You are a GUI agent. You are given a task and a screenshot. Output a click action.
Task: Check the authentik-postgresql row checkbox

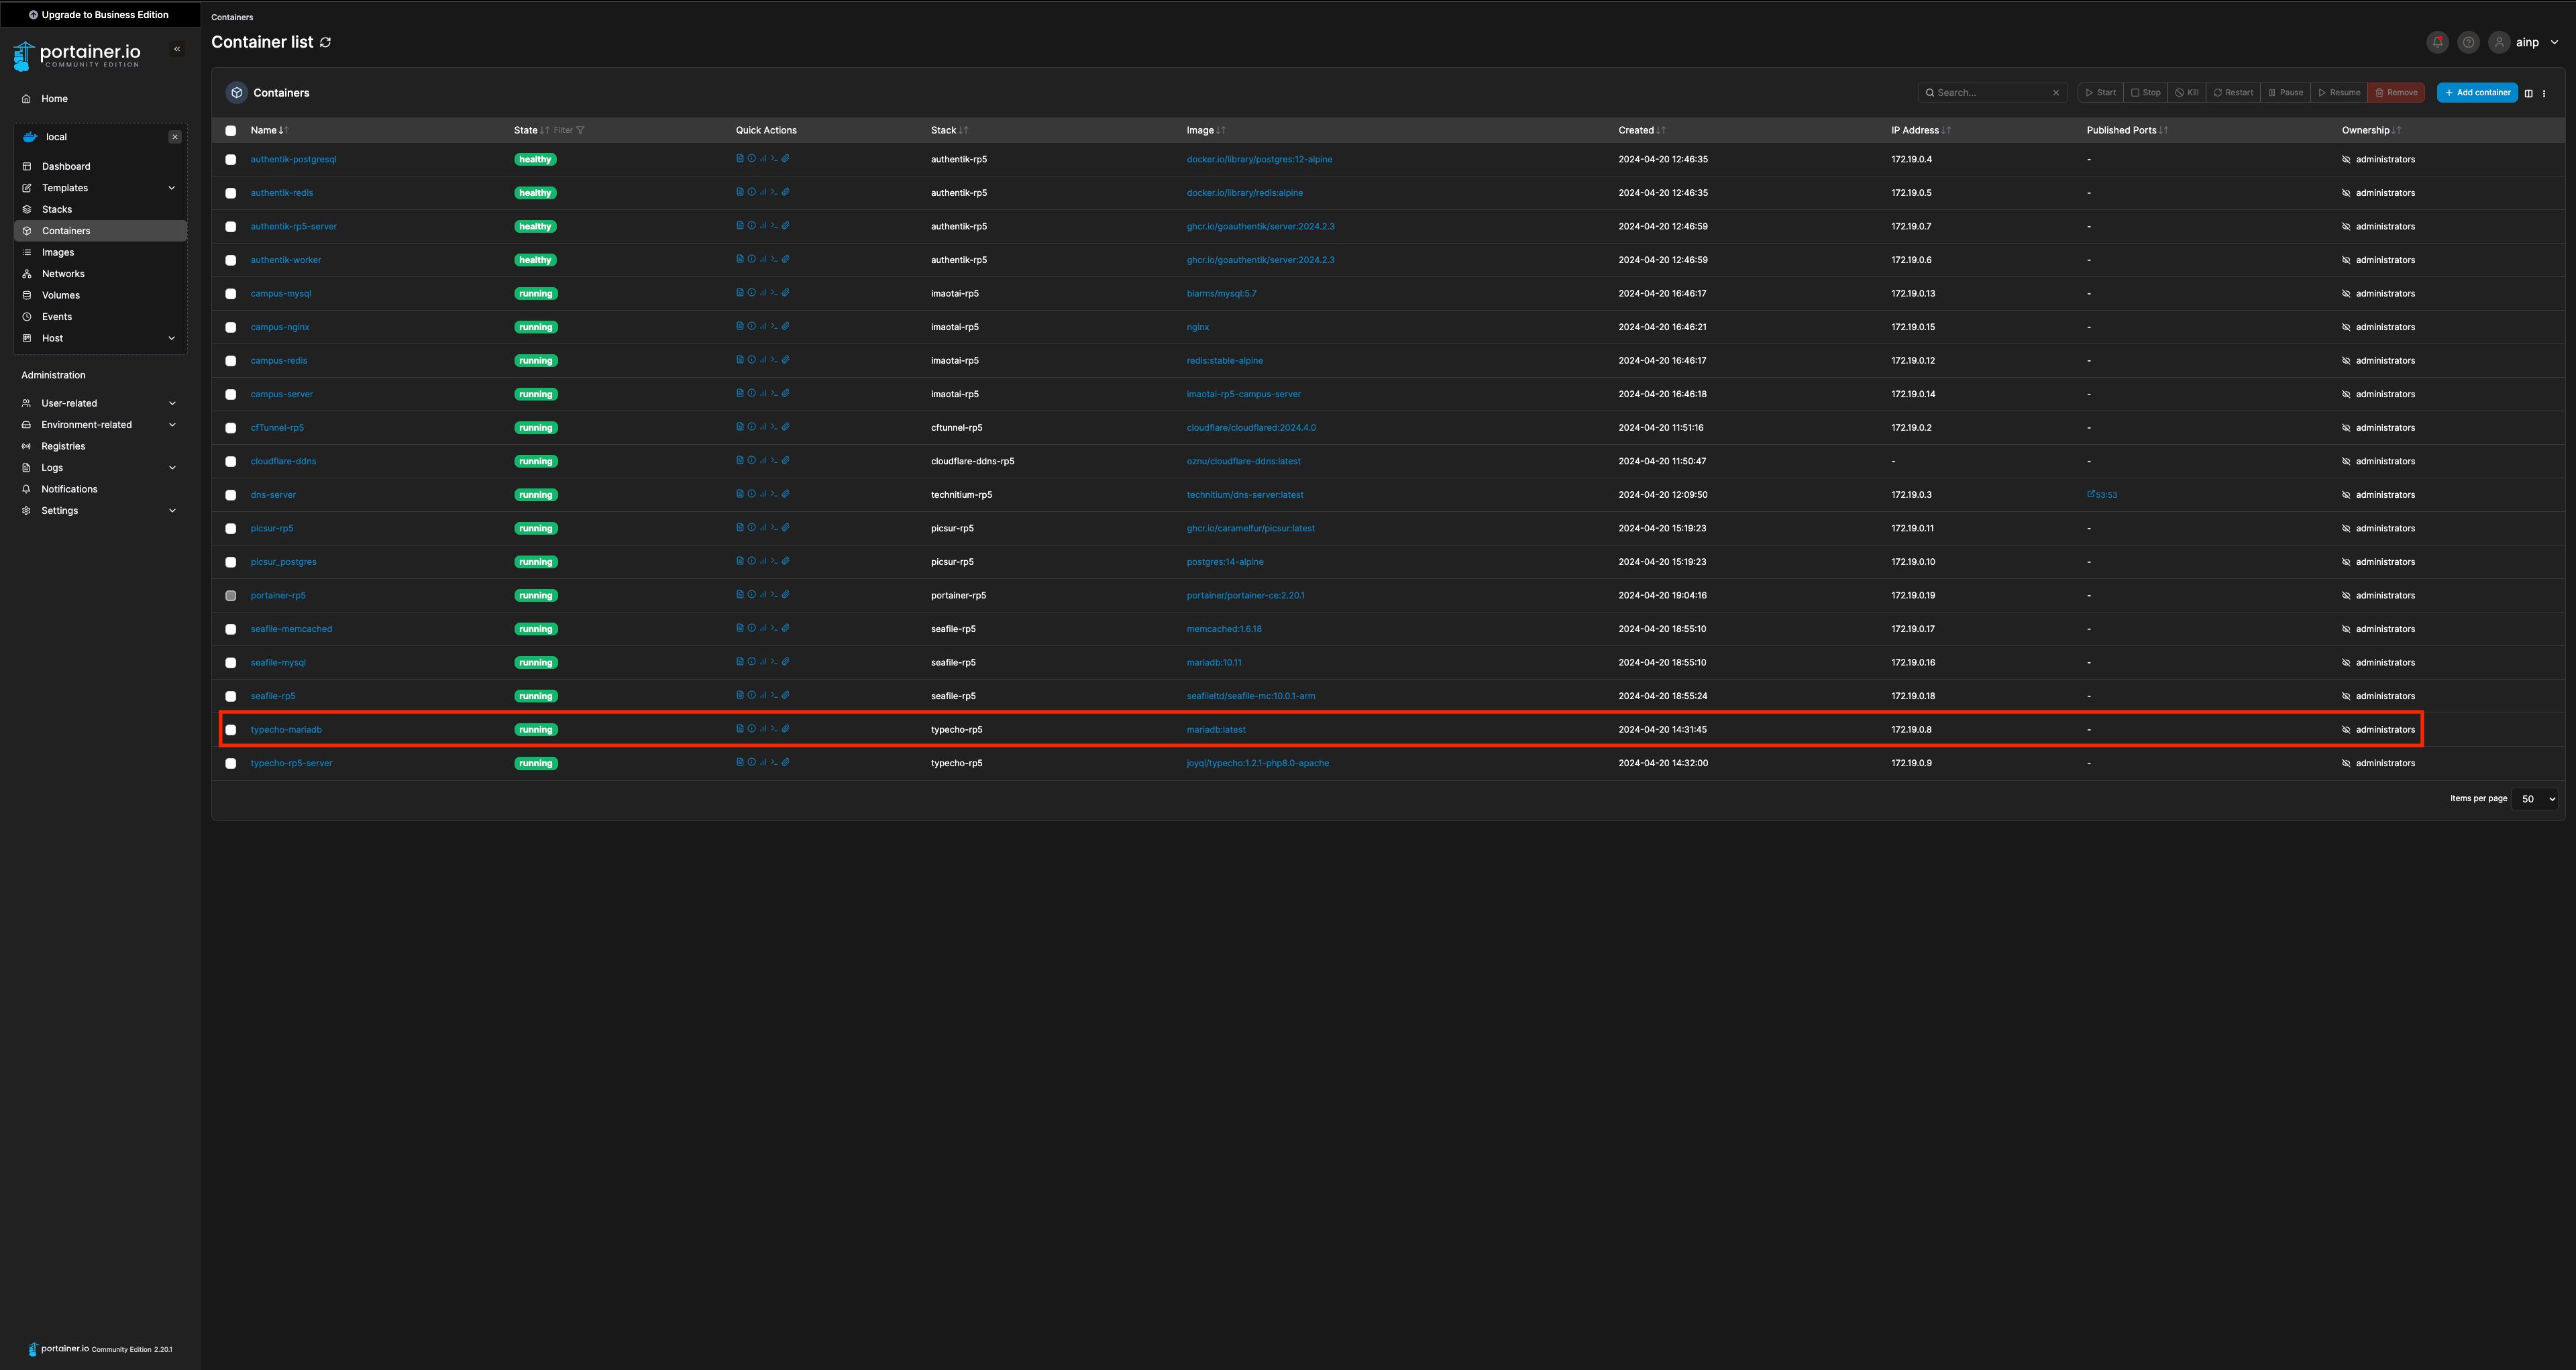point(231,159)
